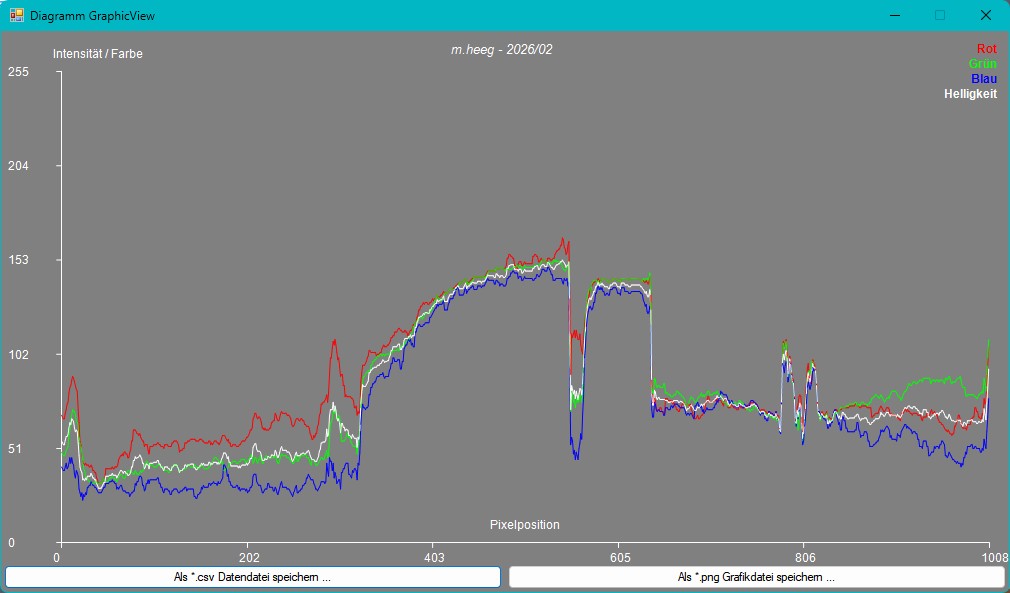The image size is (1010, 593).
Task: Click the Grün legend label
Action: (982, 64)
